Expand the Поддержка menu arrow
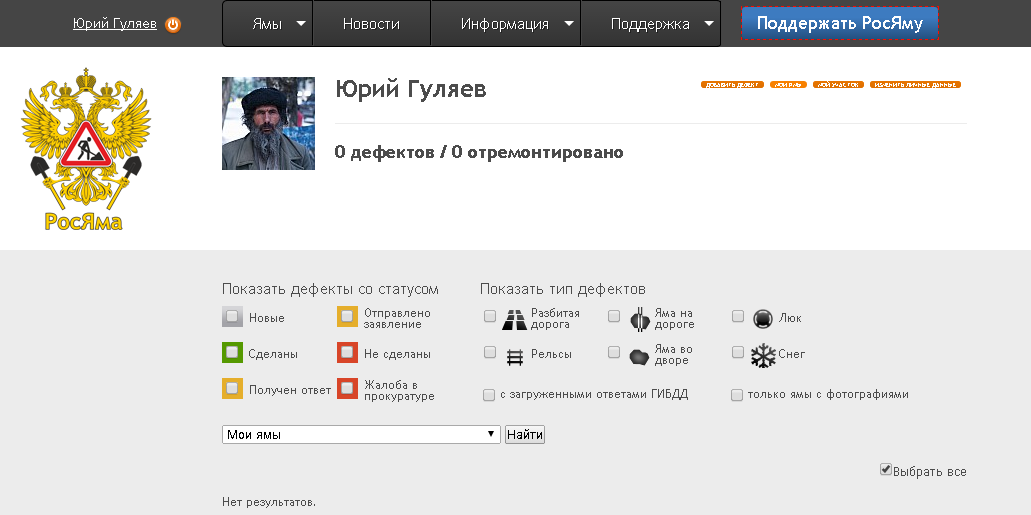 coord(709,24)
